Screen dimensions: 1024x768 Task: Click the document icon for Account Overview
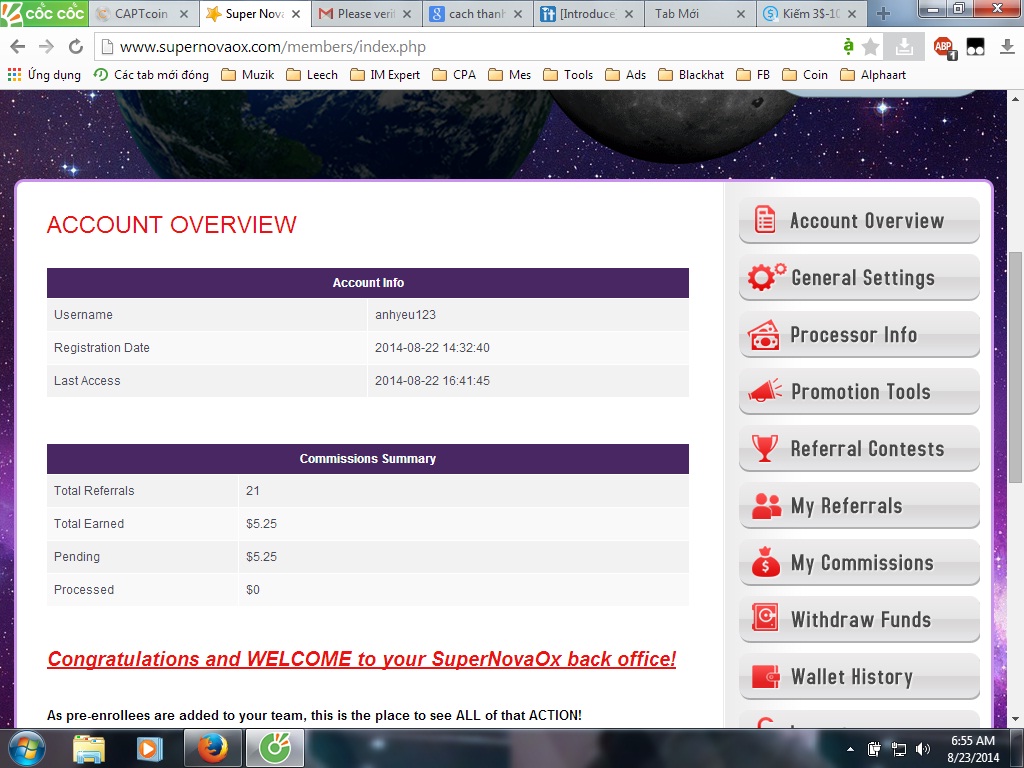pos(765,219)
